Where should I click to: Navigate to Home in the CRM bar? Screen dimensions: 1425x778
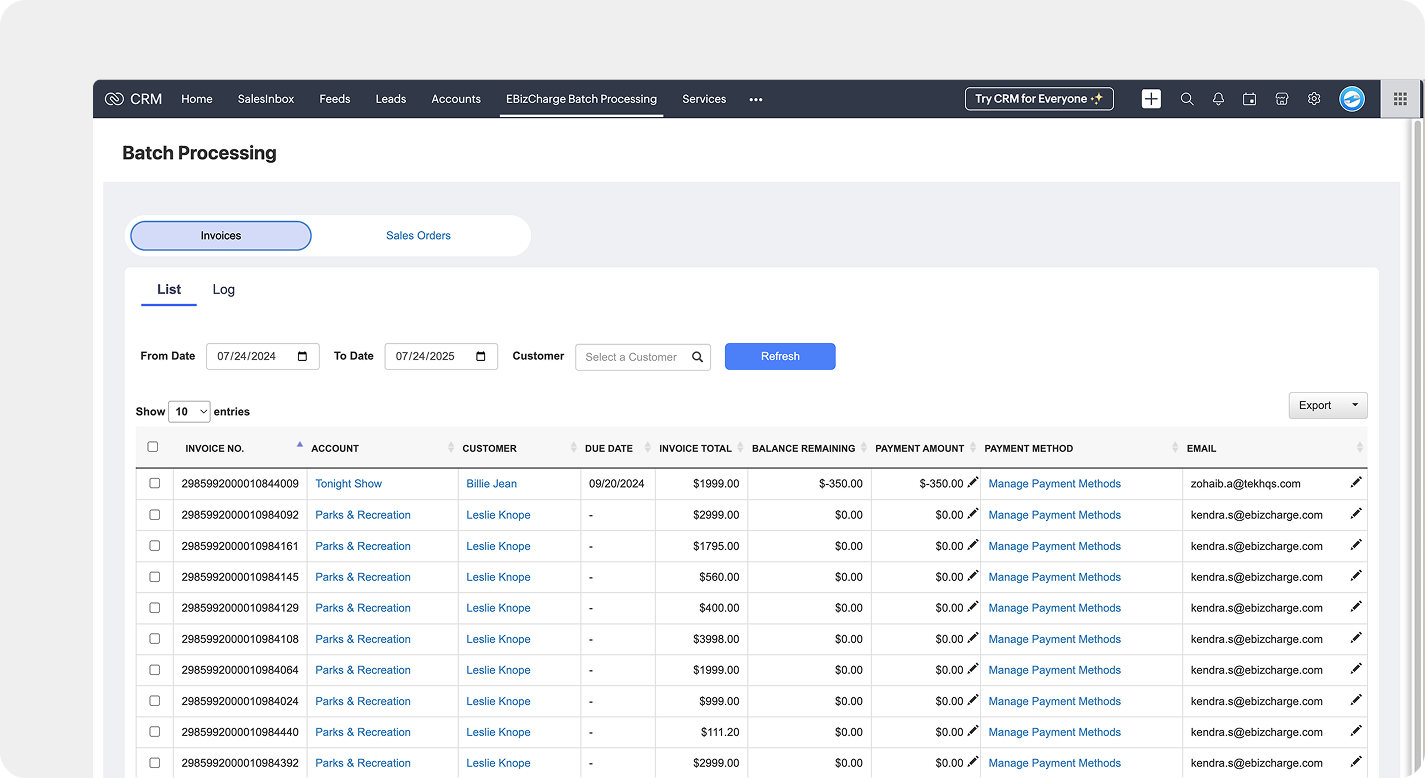pos(197,99)
